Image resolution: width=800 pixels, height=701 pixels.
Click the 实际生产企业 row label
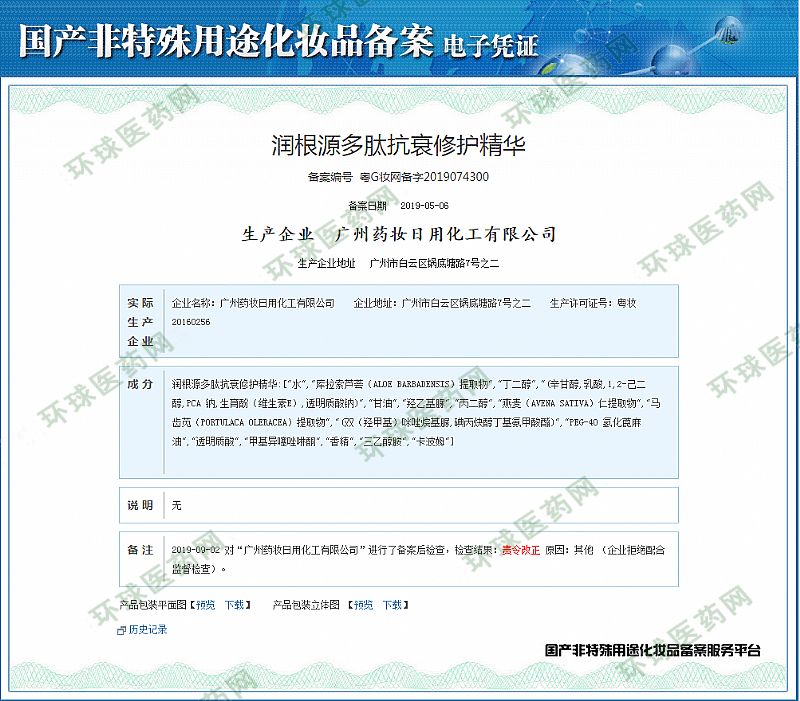point(140,321)
